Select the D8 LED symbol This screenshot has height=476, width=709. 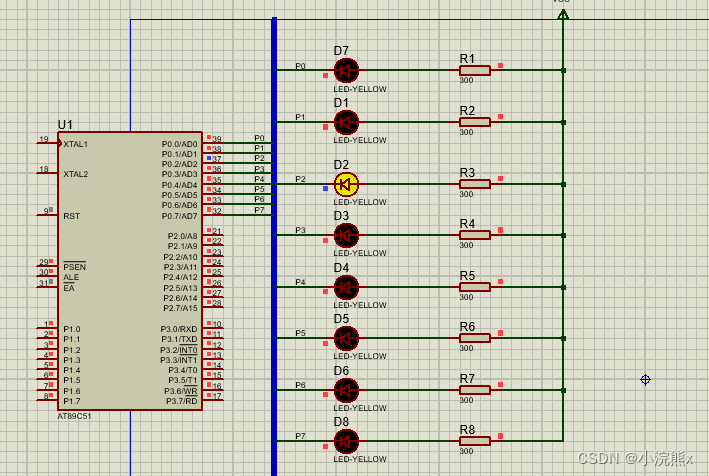pyautogui.click(x=346, y=441)
